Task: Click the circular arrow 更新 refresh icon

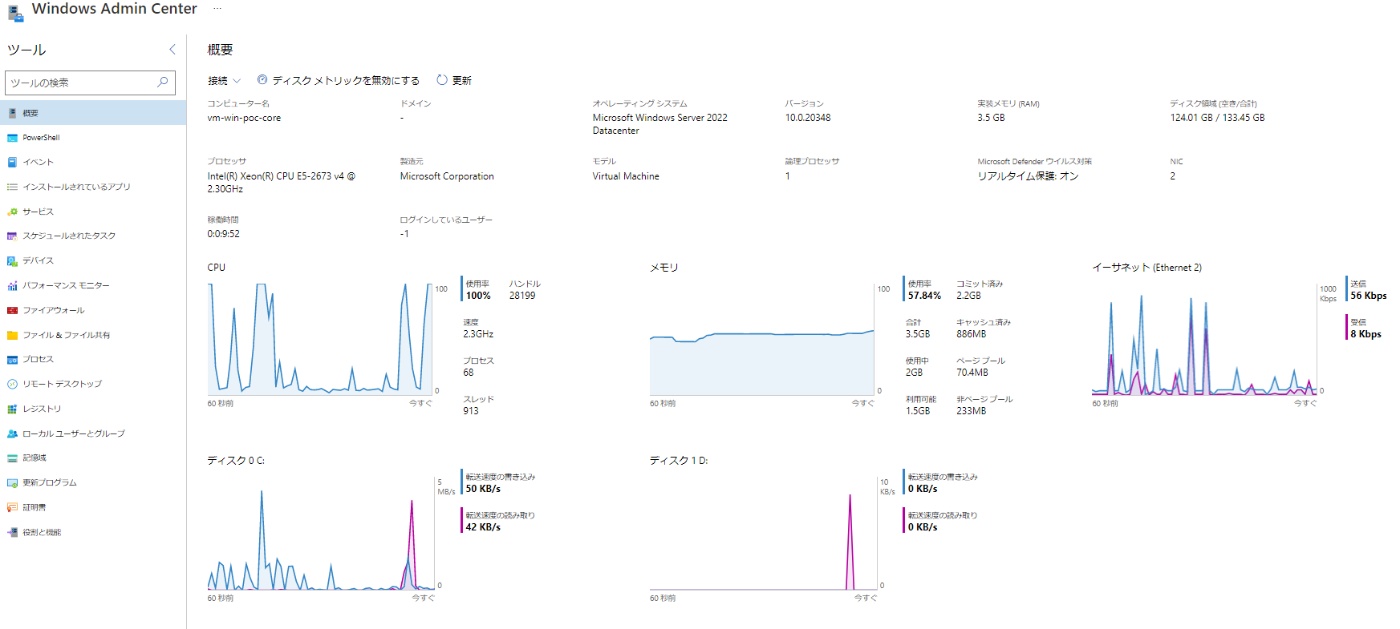Action: click(x=442, y=80)
